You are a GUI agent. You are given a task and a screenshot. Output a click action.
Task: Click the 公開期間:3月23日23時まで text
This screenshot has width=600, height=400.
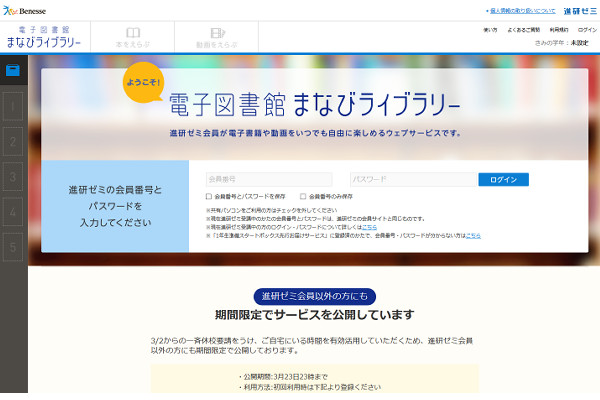point(285,377)
